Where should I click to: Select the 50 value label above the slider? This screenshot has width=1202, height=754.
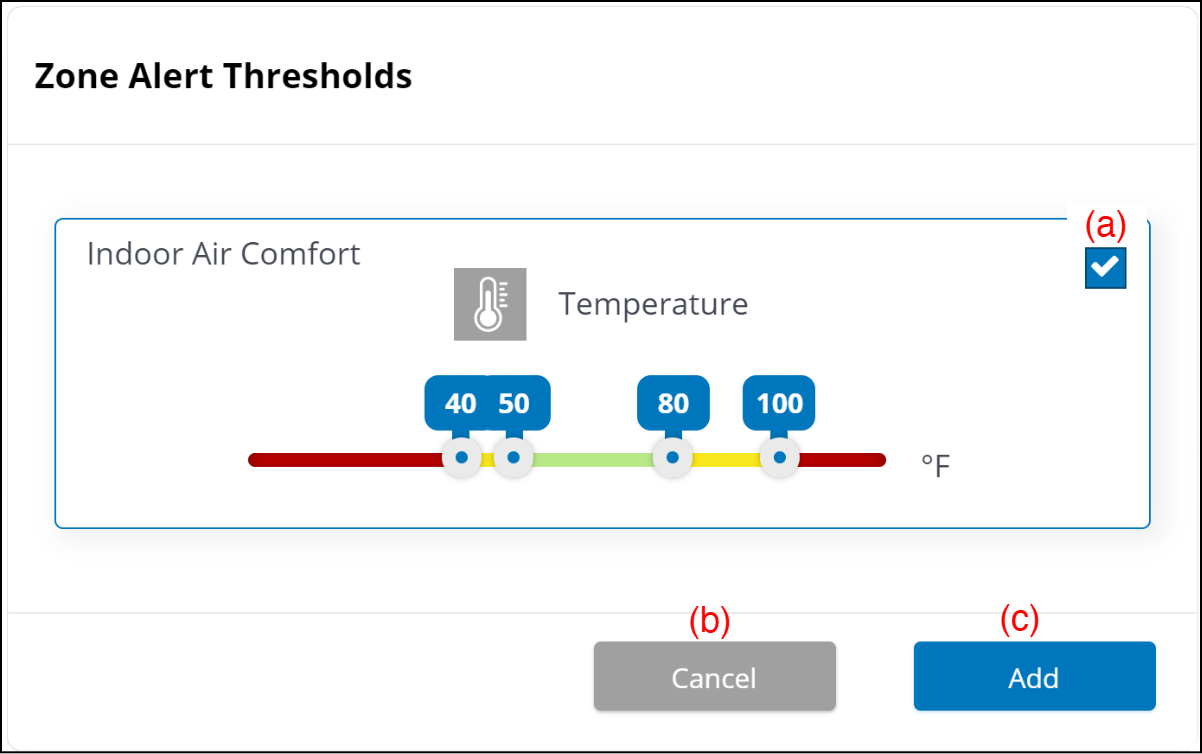(x=512, y=402)
